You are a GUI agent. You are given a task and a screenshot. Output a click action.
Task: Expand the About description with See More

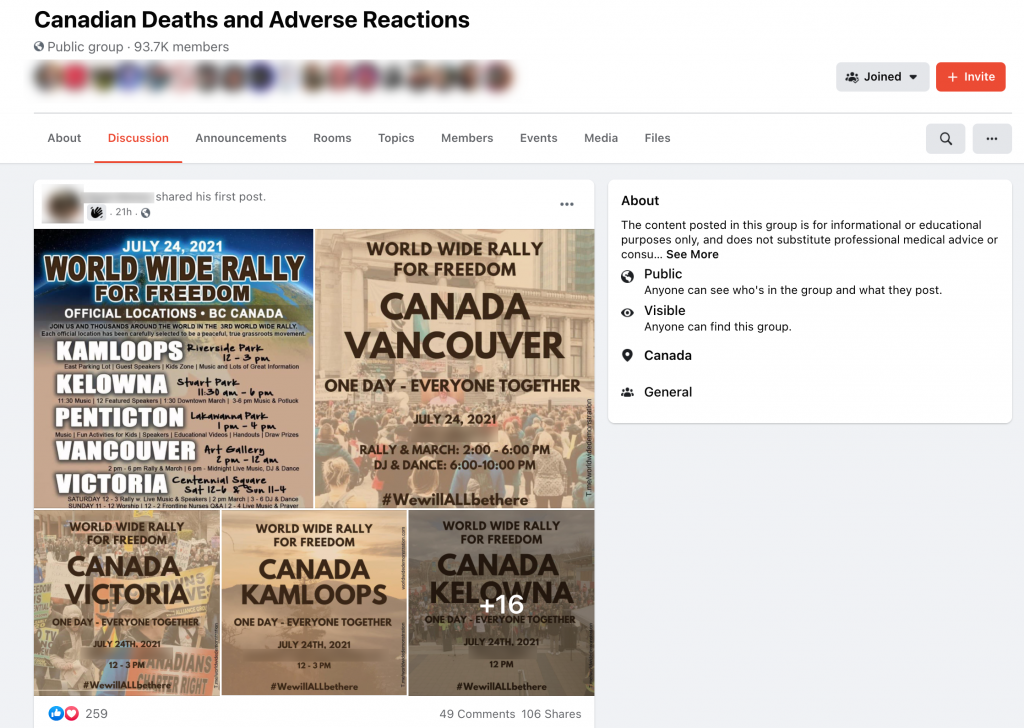click(692, 254)
